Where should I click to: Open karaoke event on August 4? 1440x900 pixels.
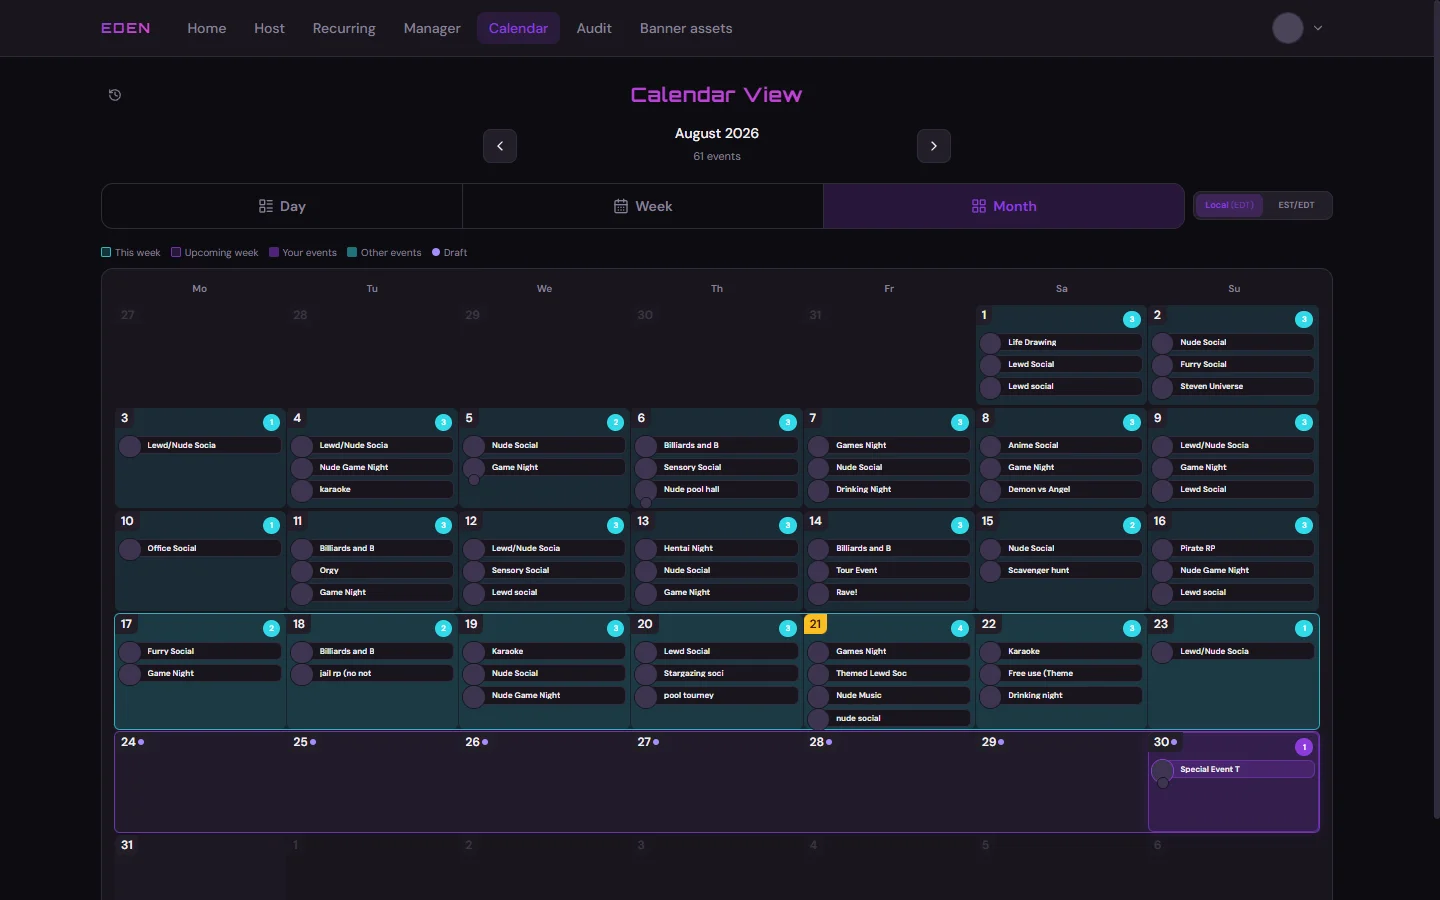372,489
